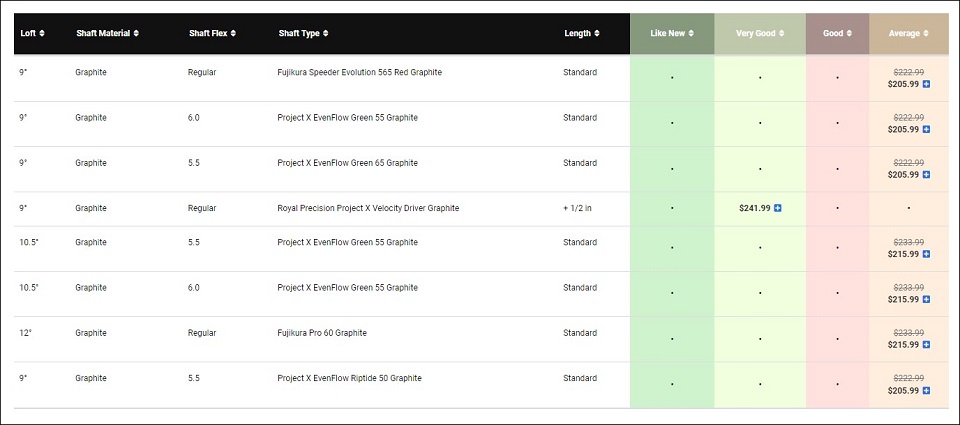Image resolution: width=960 pixels, height=425 pixels.
Task: Click plus icon in Fujikura Speeder Evolution row
Action: [x=926, y=84]
